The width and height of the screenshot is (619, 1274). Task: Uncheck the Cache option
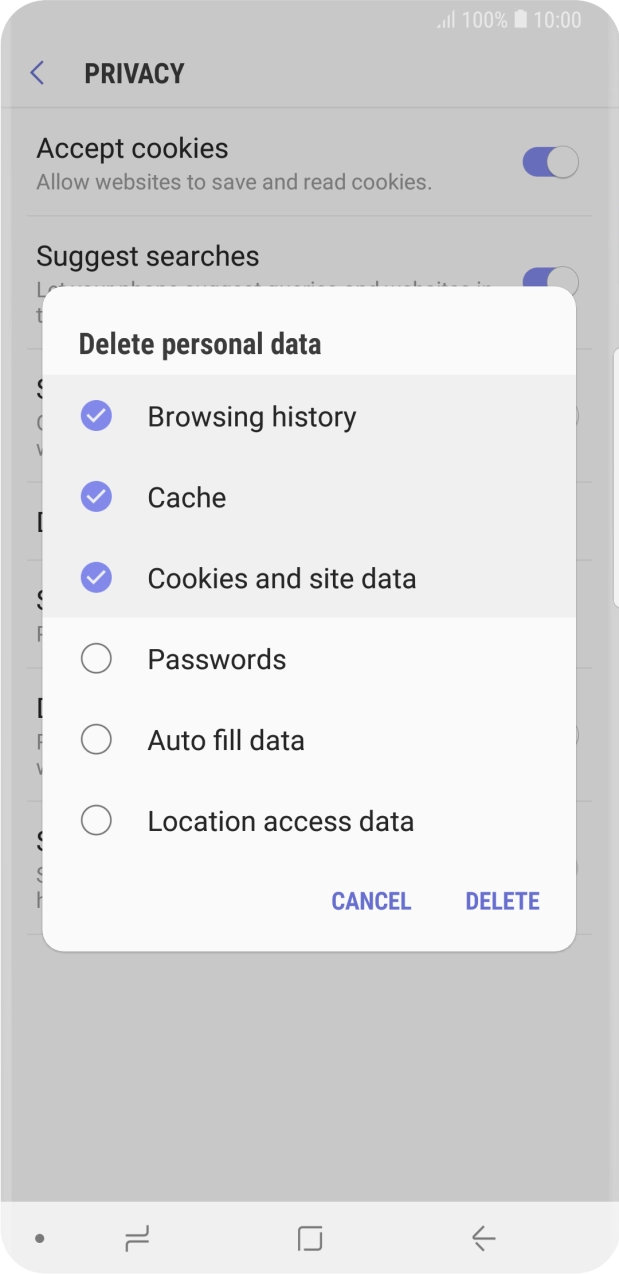click(x=96, y=497)
